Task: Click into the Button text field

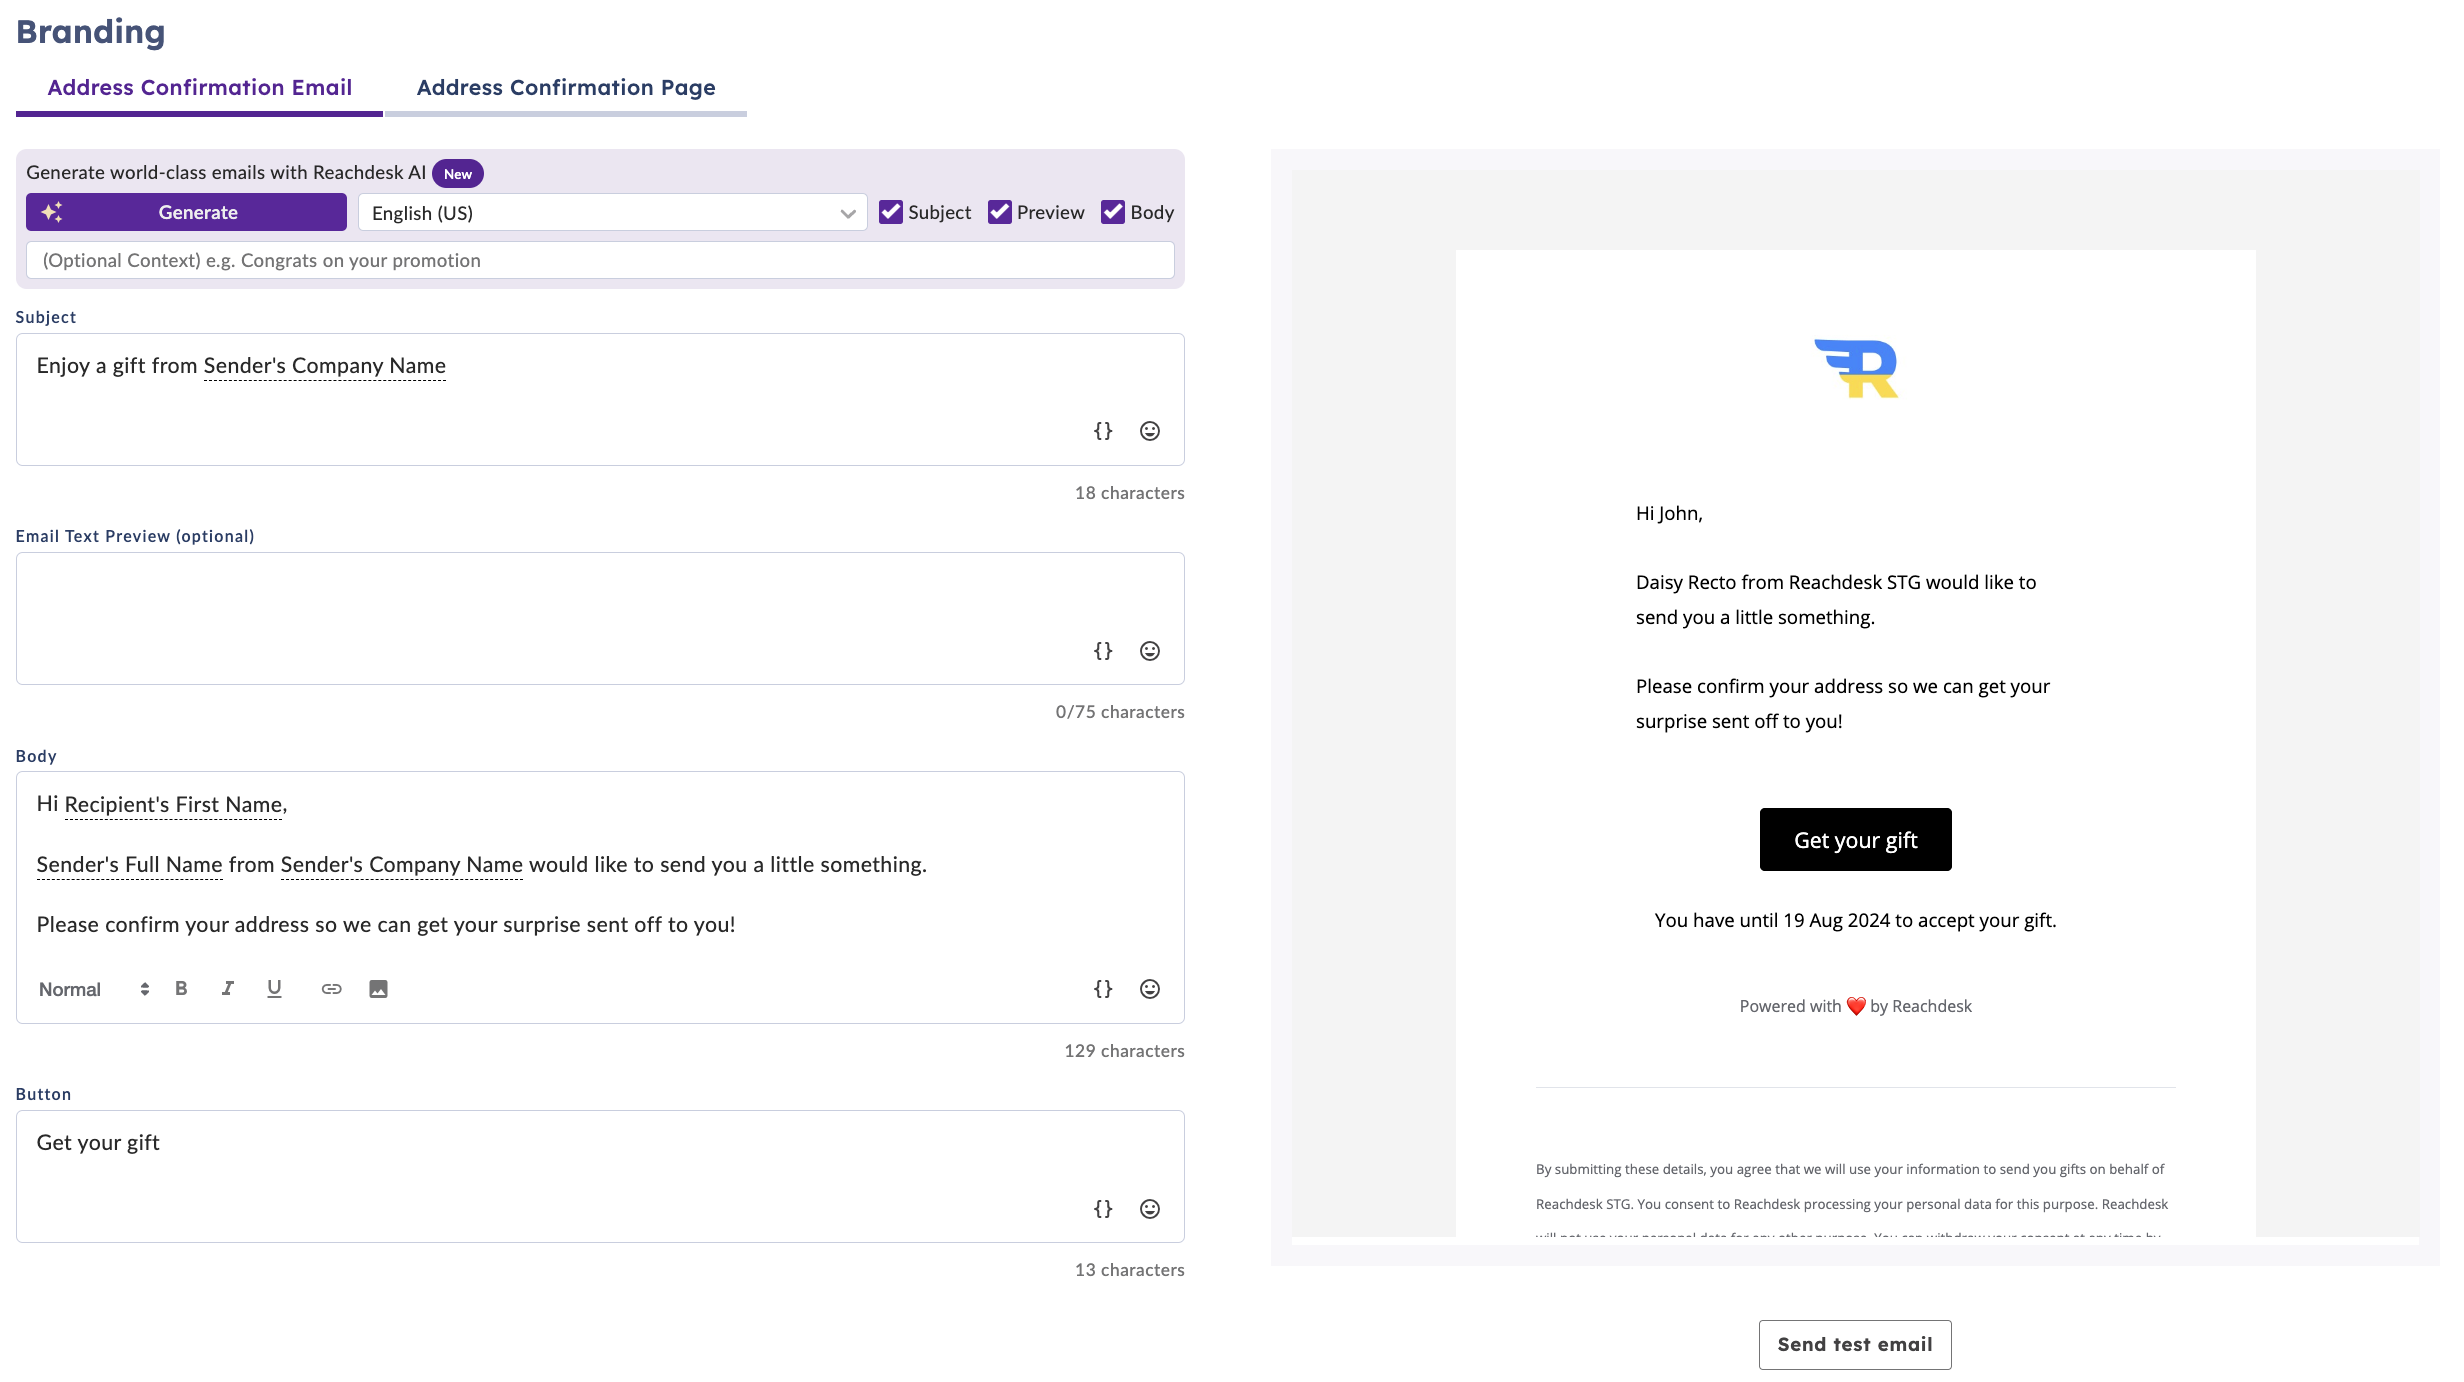Action: (x=600, y=1177)
